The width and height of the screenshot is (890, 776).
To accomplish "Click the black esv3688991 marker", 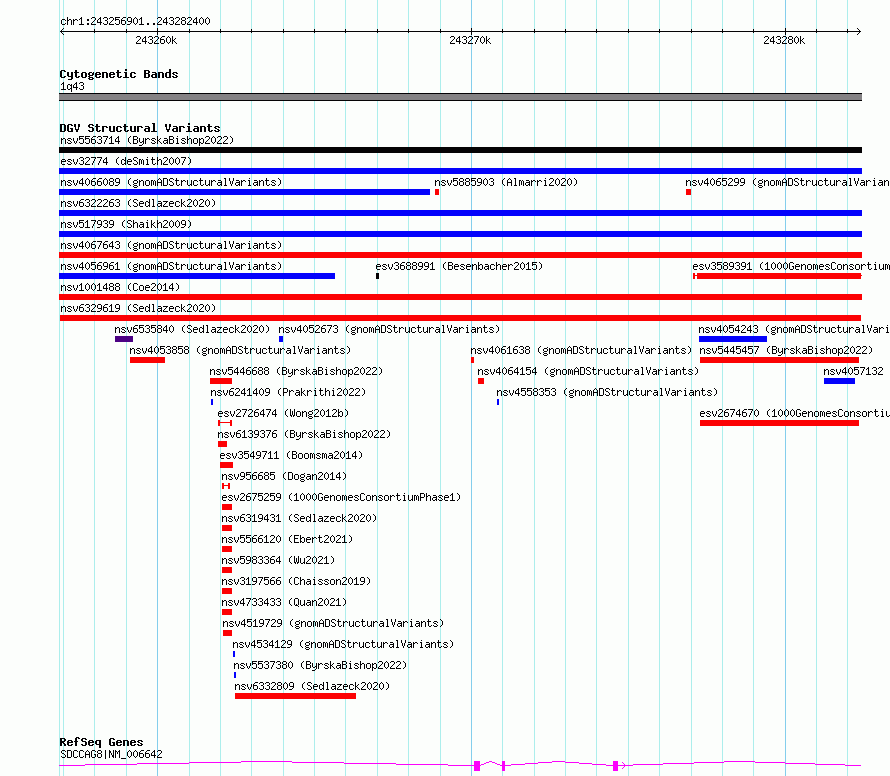I will point(377,276).
